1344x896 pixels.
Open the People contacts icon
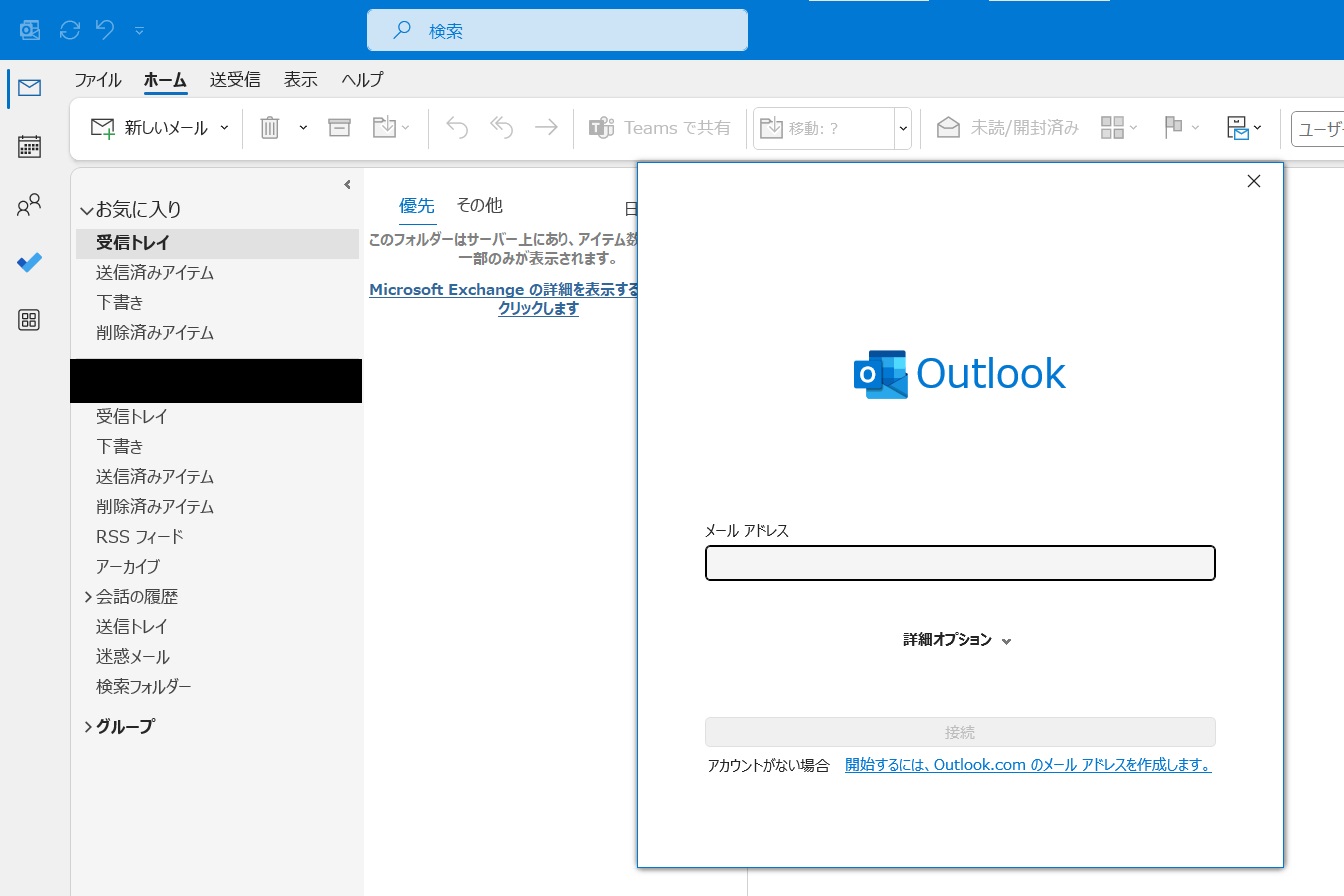point(29,206)
